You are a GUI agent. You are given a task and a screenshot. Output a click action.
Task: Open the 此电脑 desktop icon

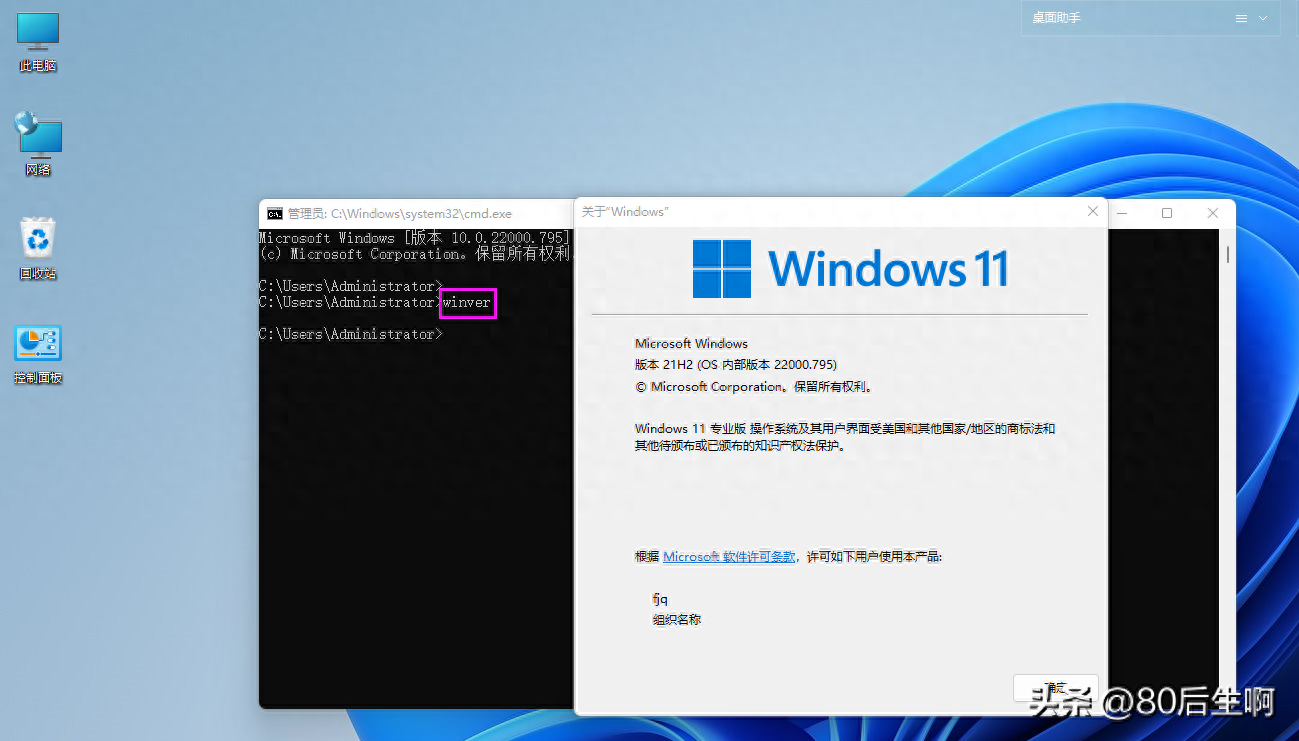38,40
